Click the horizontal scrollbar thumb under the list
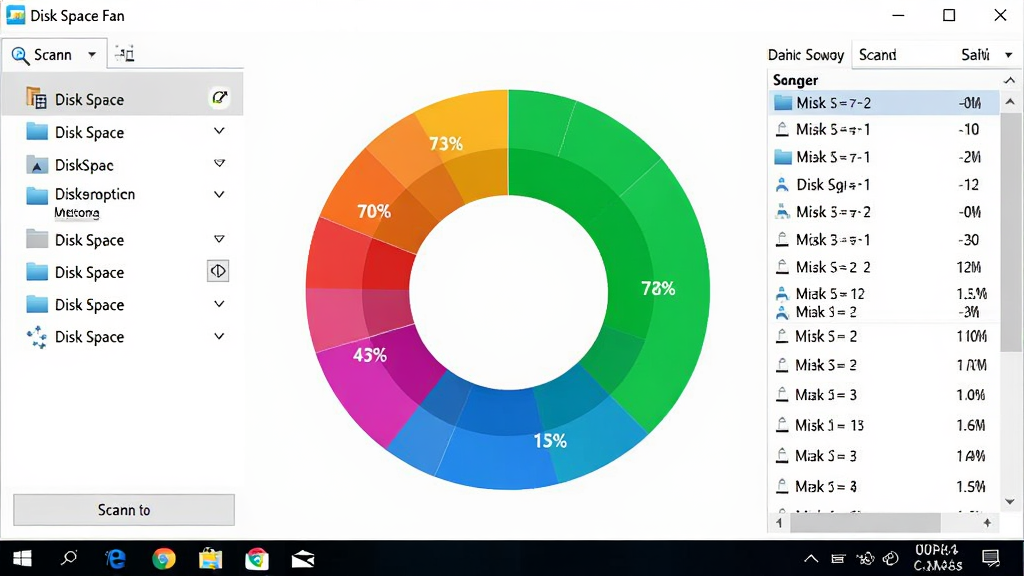The width and height of the screenshot is (1024, 576). 865,522
